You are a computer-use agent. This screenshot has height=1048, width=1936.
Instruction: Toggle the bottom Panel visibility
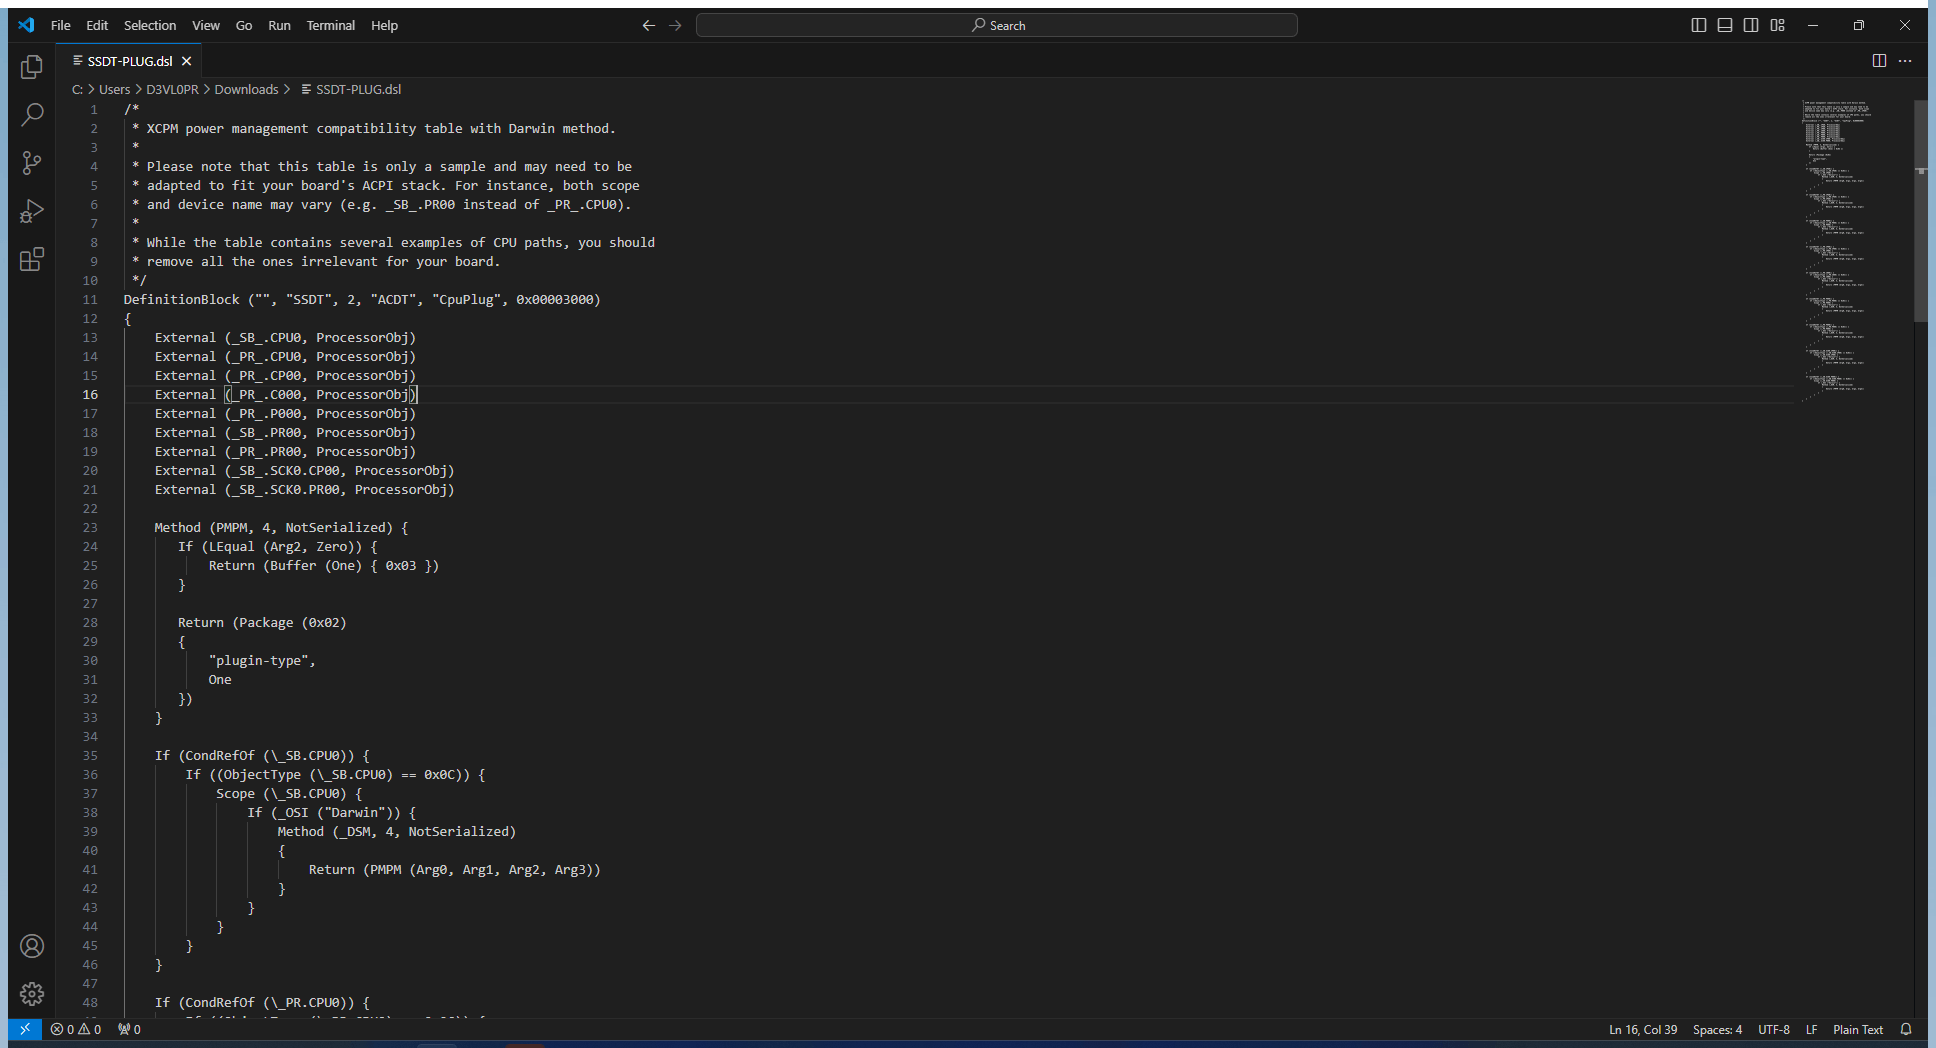(1725, 25)
